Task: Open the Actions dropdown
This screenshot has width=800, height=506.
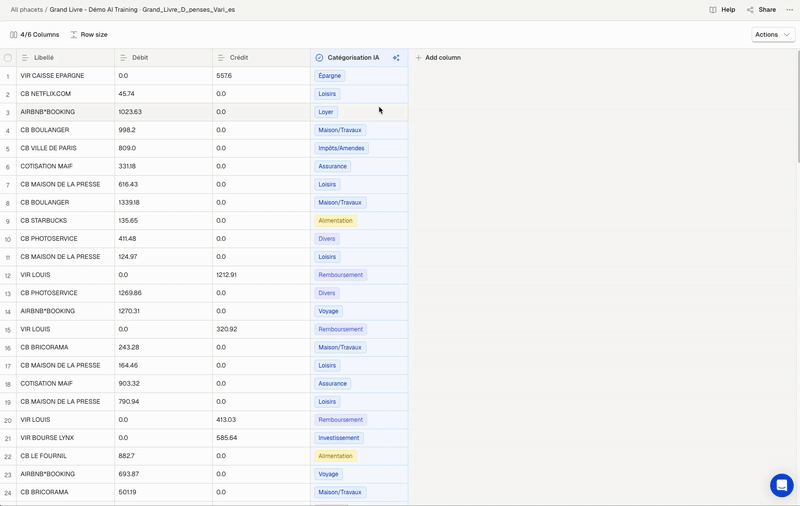Action: click(773, 35)
